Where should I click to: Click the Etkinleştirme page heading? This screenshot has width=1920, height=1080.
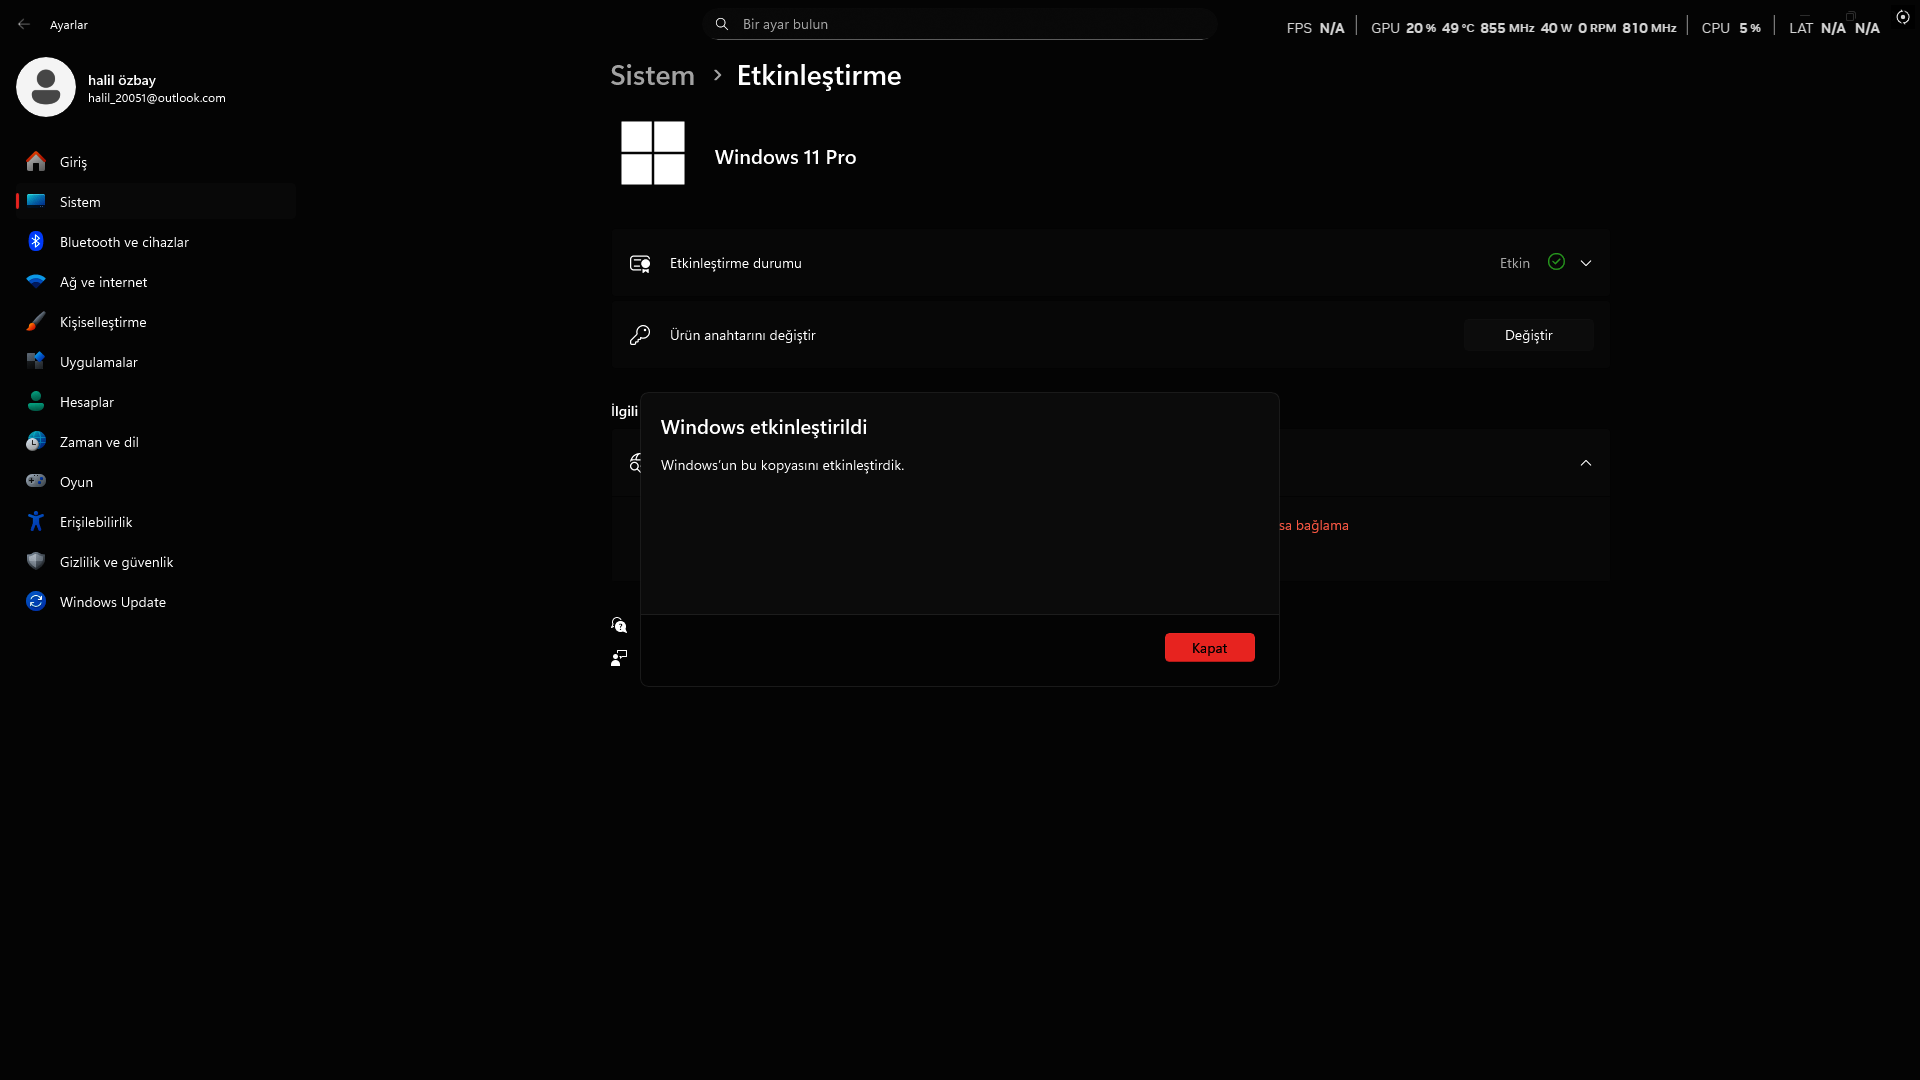pyautogui.click(x=819, y=75)
